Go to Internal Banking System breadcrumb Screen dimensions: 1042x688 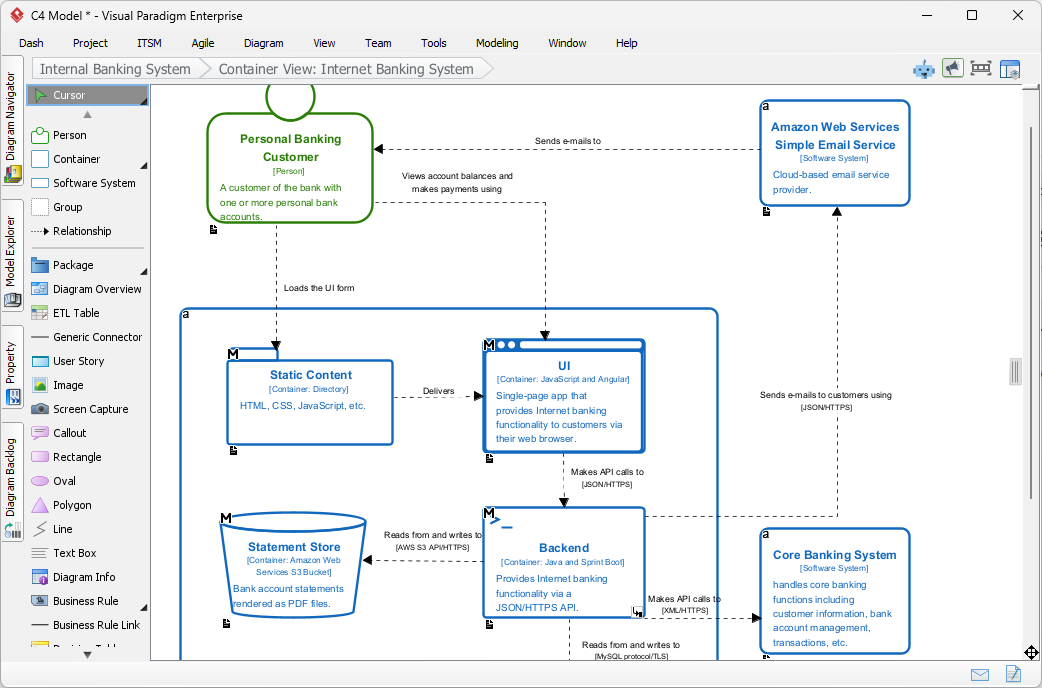click(x=115, y=69)
